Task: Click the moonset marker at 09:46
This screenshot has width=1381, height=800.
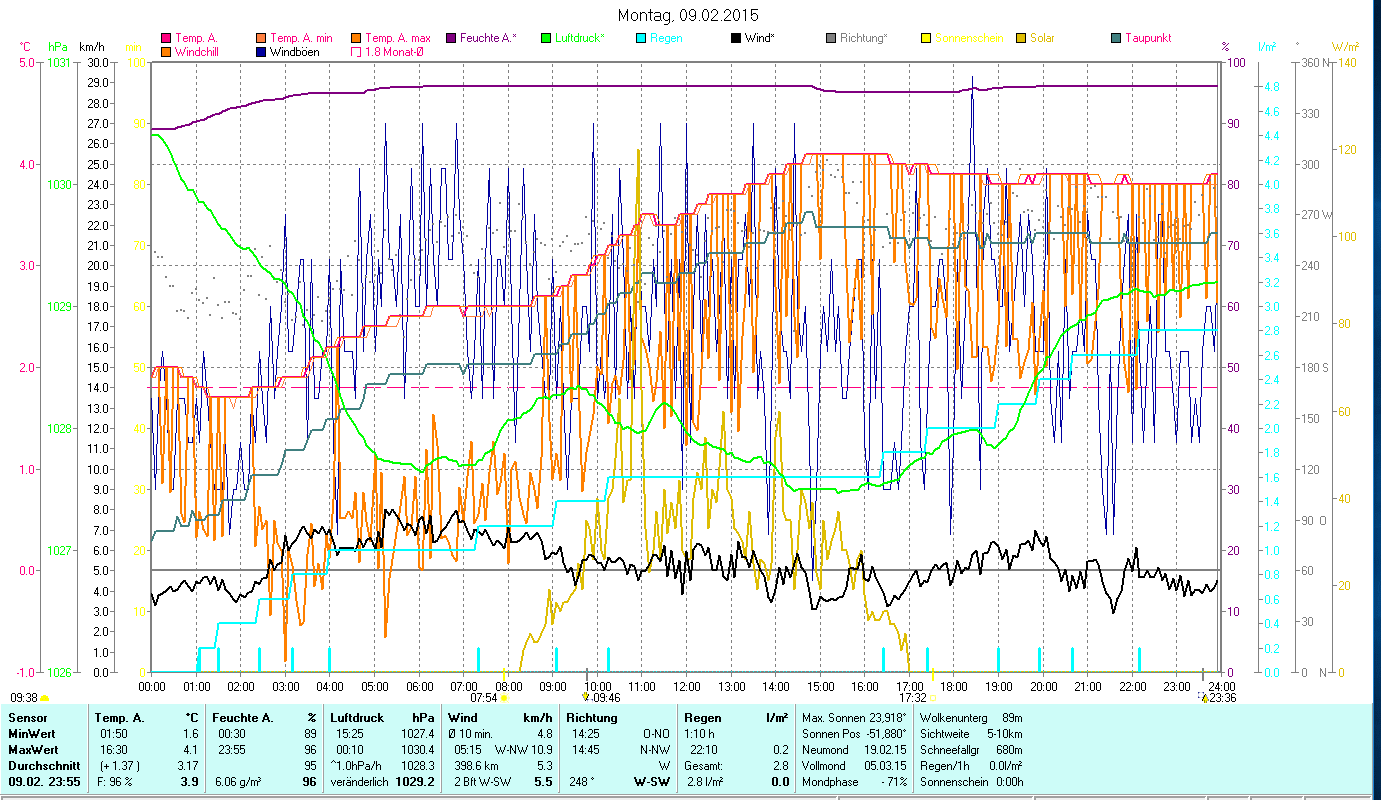Action: [x=586, y=698]
